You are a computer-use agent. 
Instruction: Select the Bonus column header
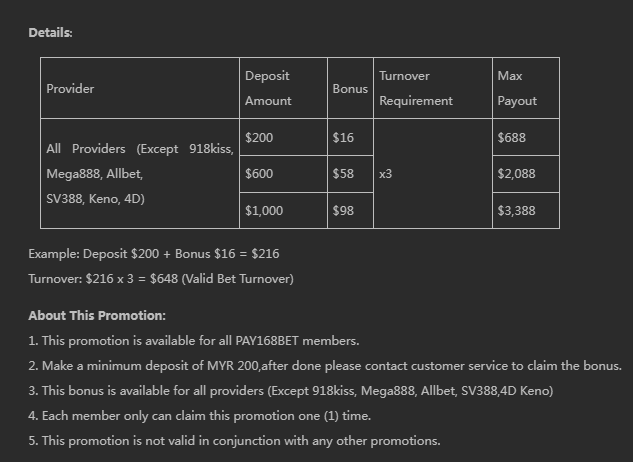(350, 89)
